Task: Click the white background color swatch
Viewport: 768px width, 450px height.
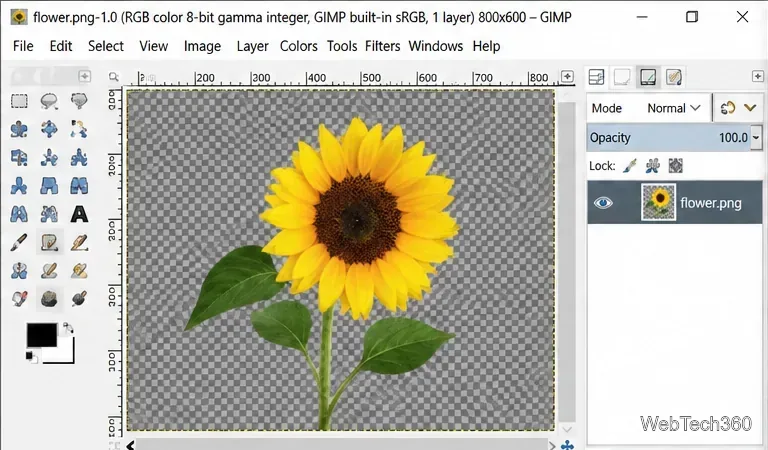Action: point(66,354)
